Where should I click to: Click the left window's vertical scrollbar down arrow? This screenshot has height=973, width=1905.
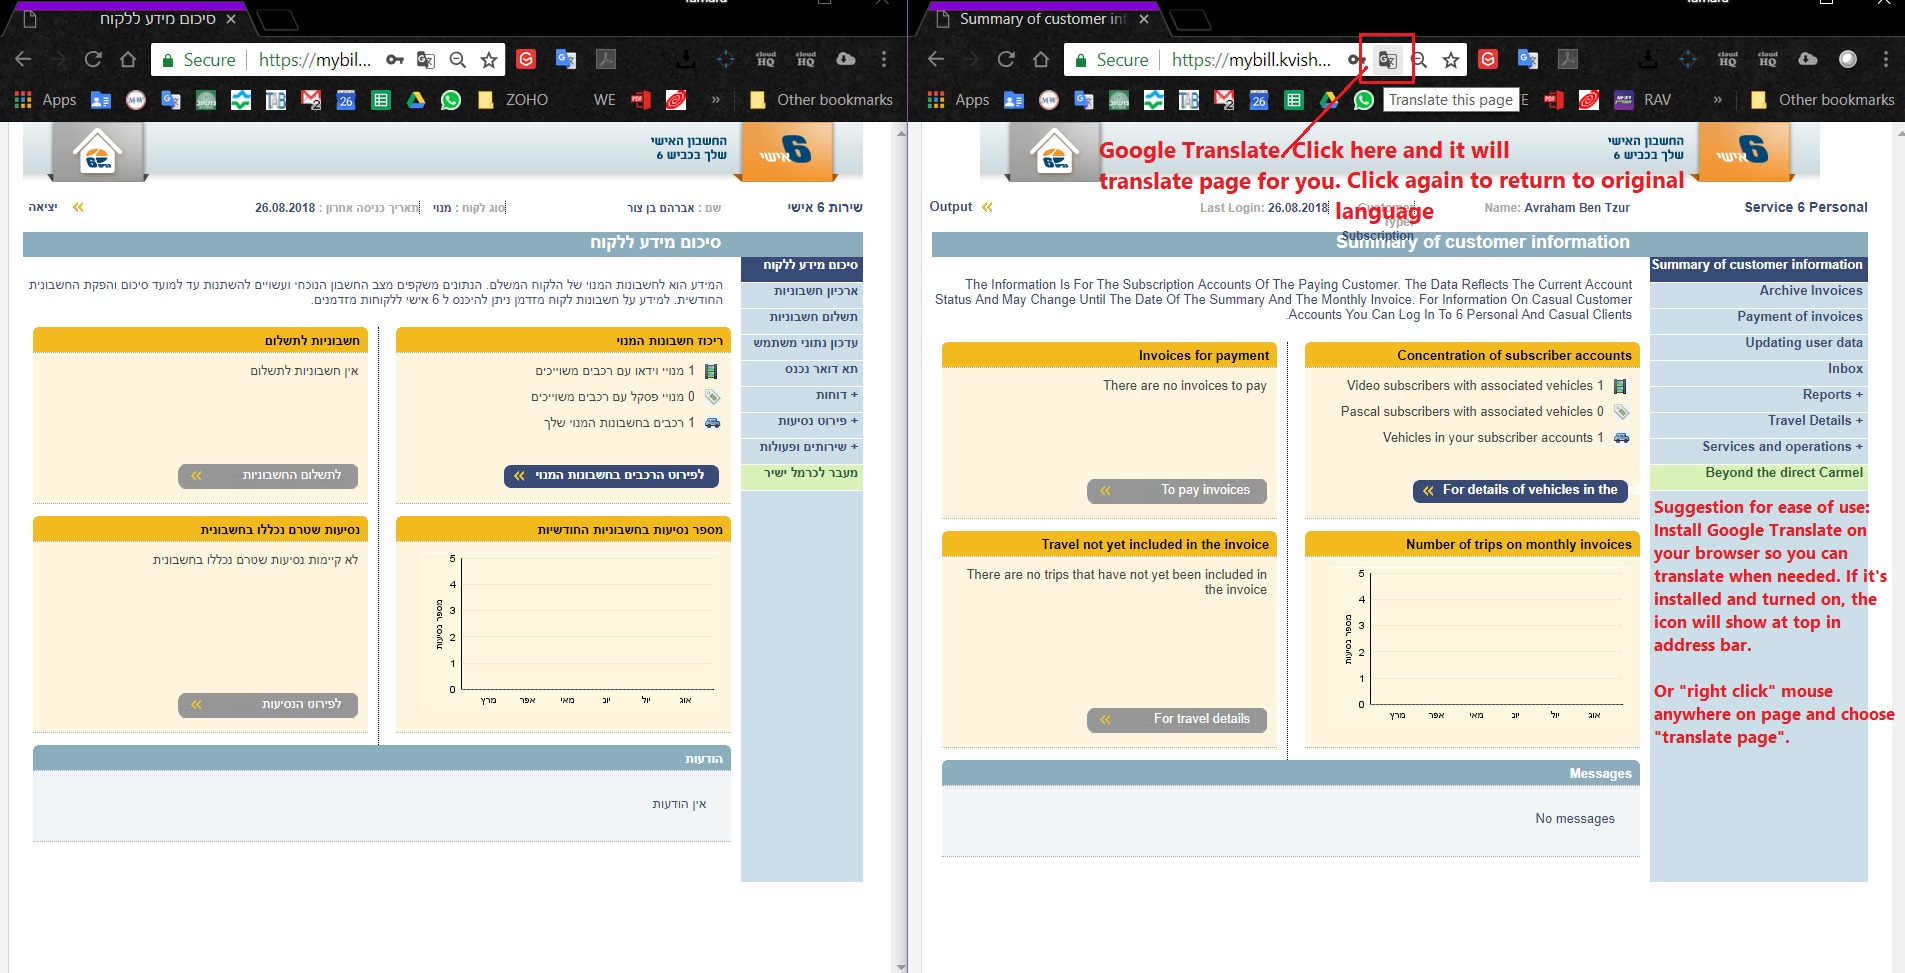pyautogui.click(x=902, y=966)
